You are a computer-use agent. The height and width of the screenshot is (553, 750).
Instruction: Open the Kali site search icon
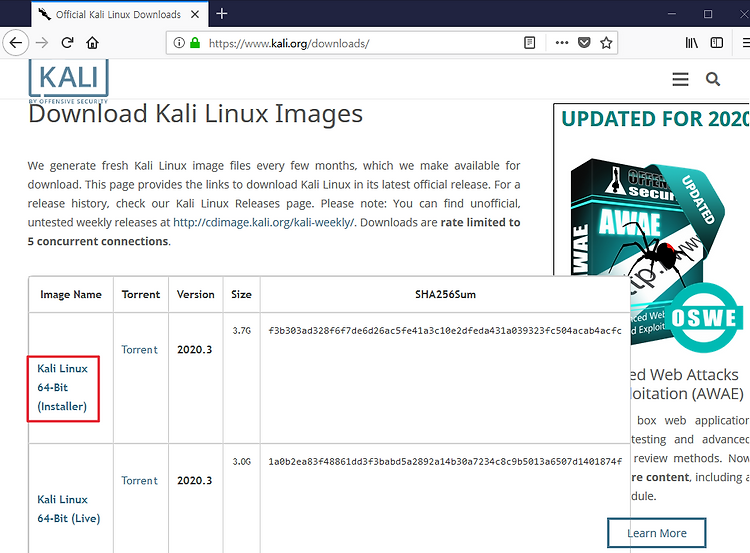(713, 79)
